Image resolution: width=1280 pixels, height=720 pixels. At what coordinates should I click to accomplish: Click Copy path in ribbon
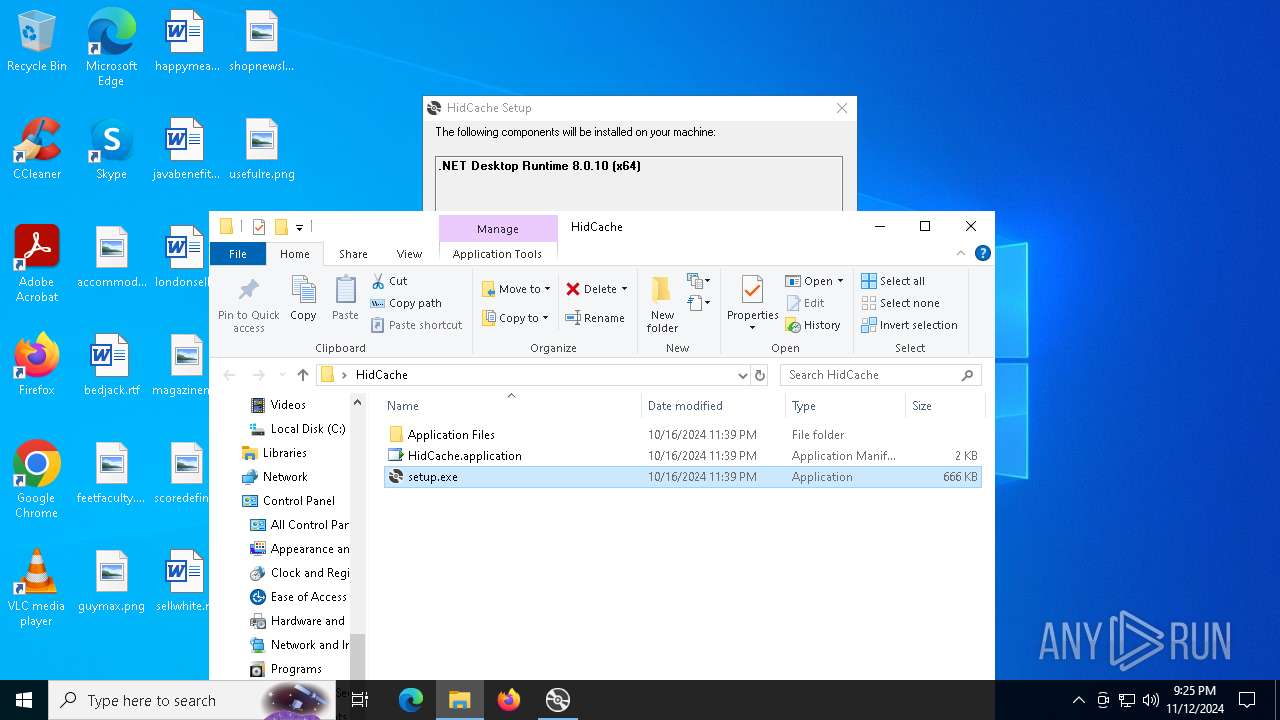click(x=406, y=303)
